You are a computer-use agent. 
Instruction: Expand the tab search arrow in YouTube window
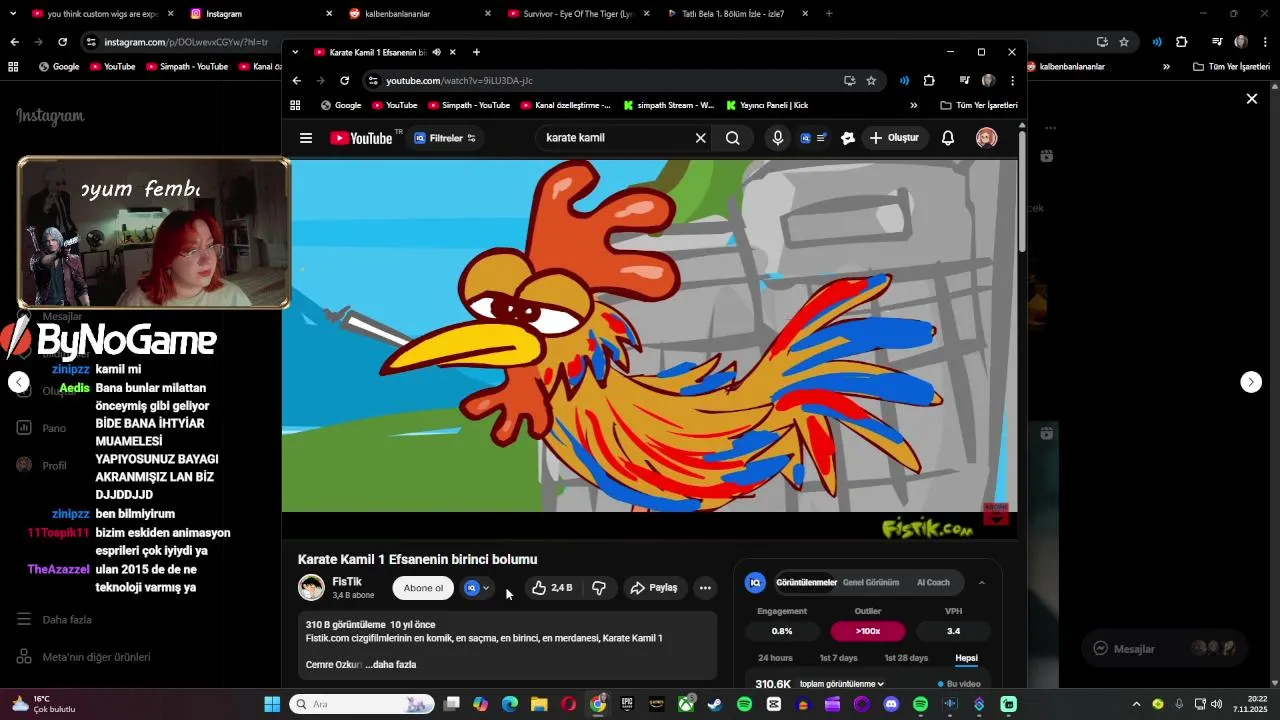(x=295, y=52)
